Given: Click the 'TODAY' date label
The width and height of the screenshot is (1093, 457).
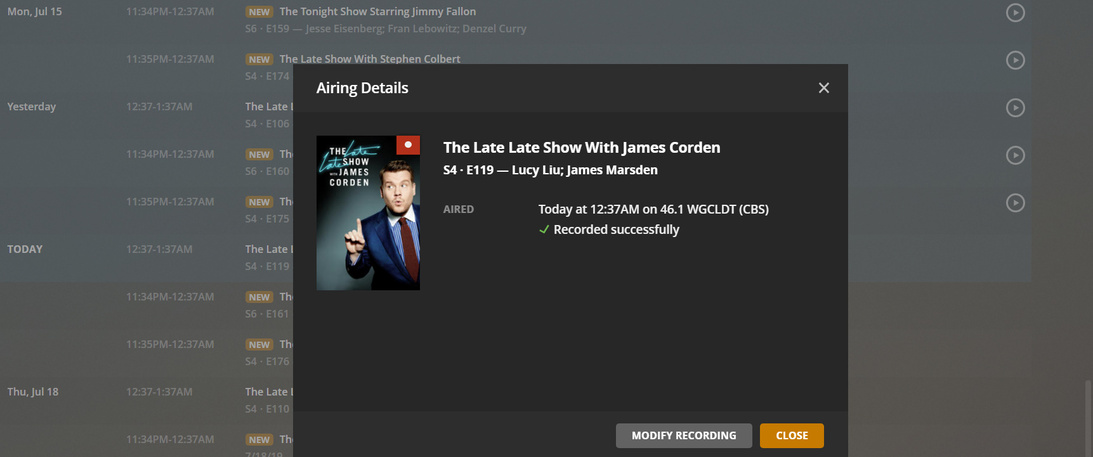Looking at the screenshot, I should tap(25, 249).
